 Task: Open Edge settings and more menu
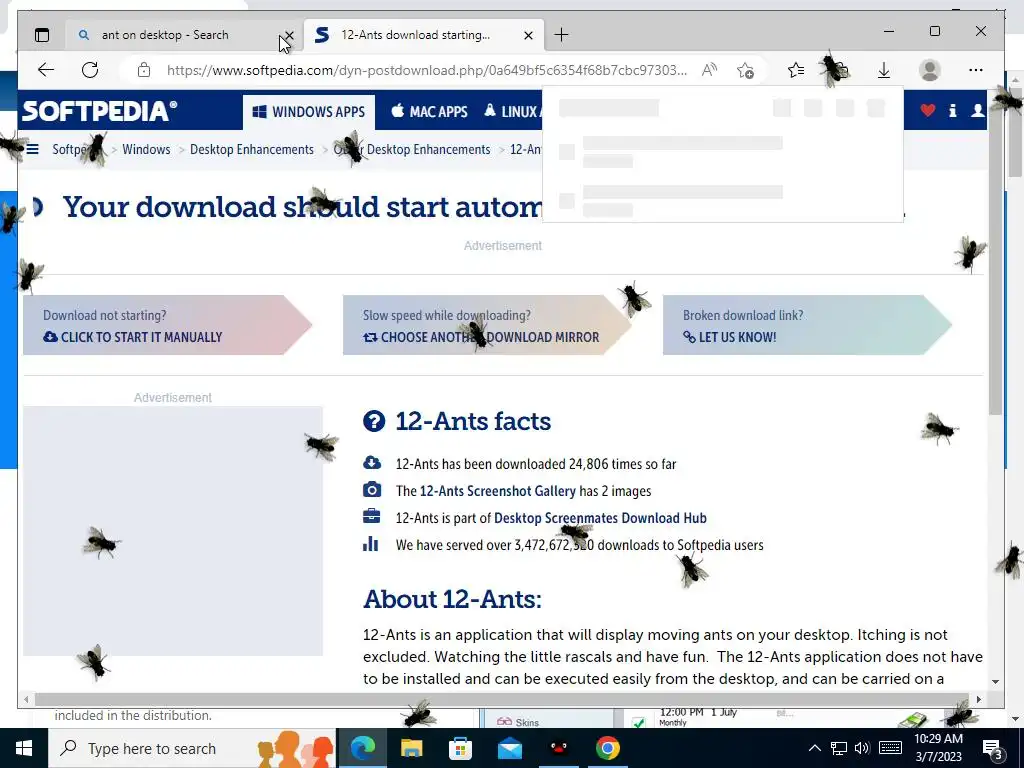(x=976, y=70)
